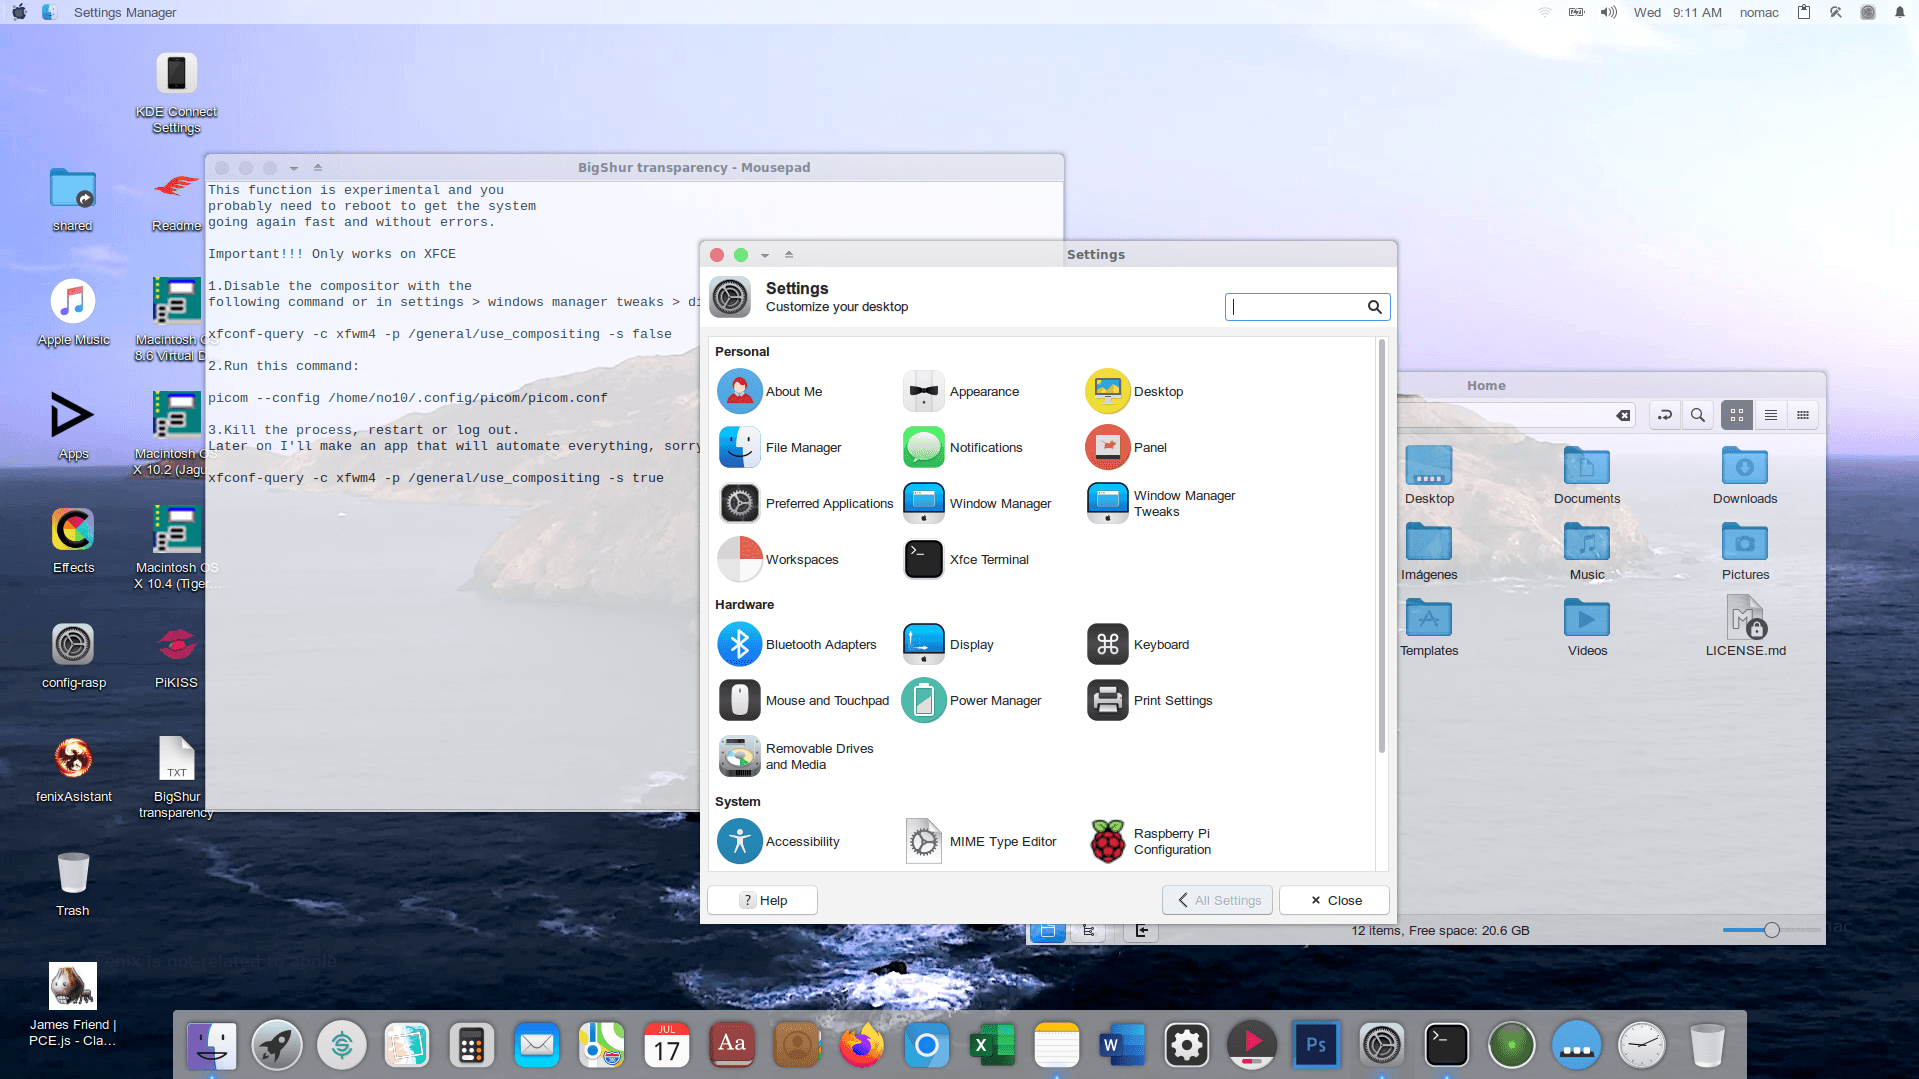
Task: Switch Home window to list view
Action: 1771,415
